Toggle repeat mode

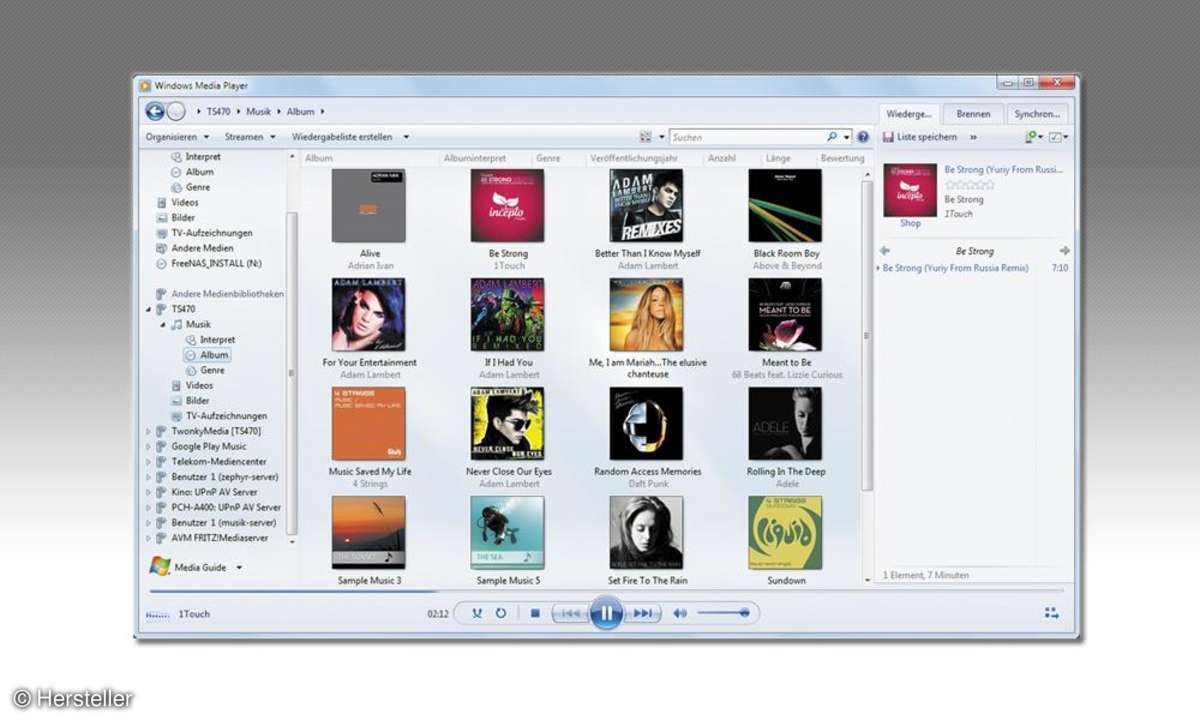coord(500,613)
